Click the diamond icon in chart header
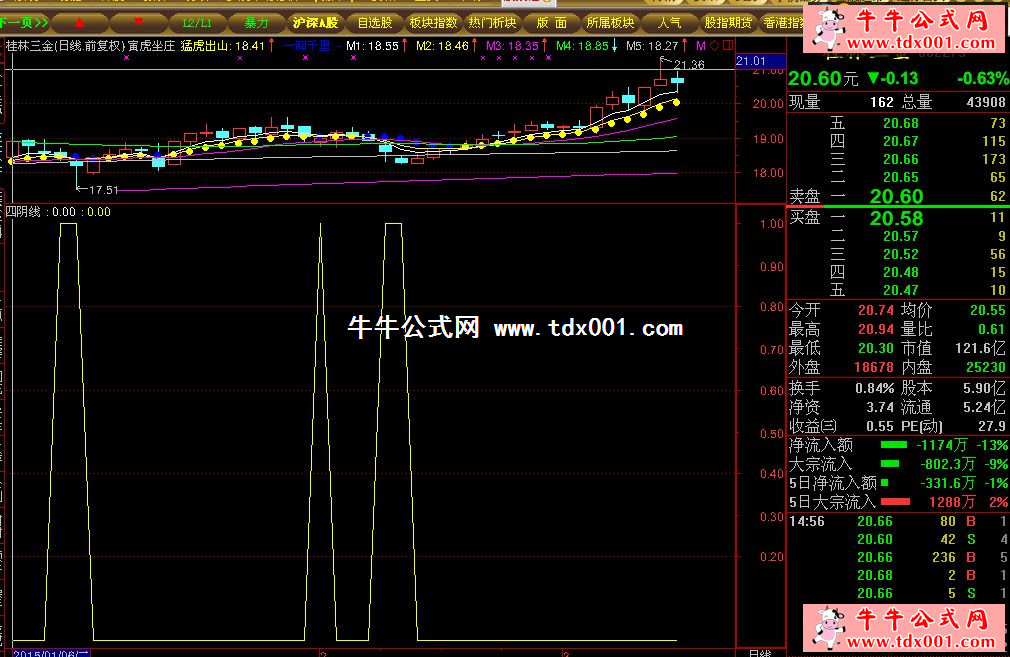The height and width of the screenshot is (657, 1010). coord(714,46)
